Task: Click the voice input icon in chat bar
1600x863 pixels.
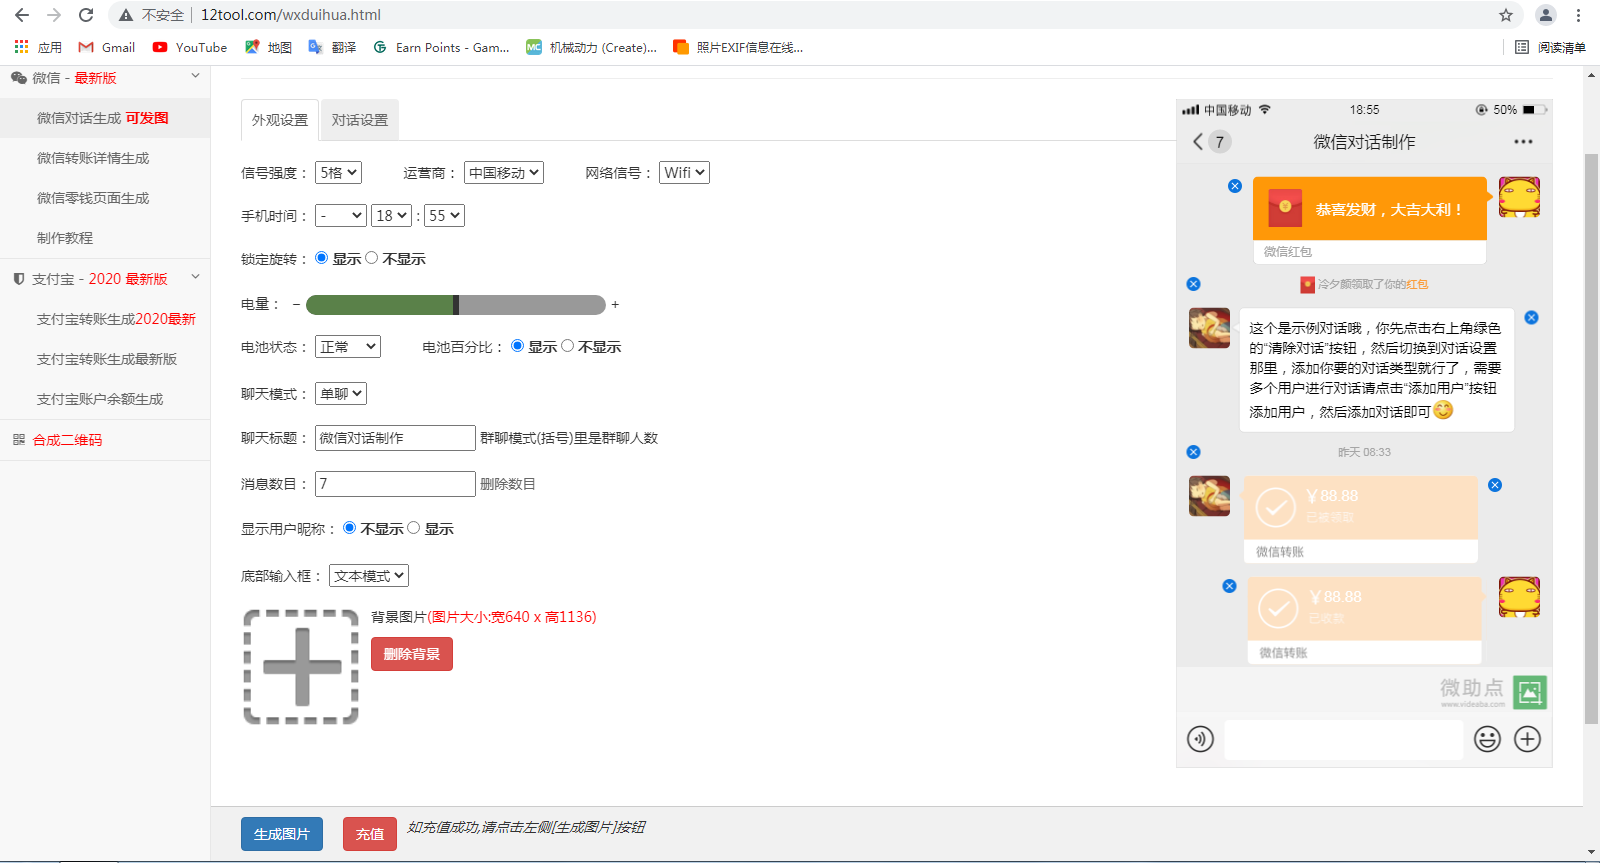Action: click(x=1200, y=739)
